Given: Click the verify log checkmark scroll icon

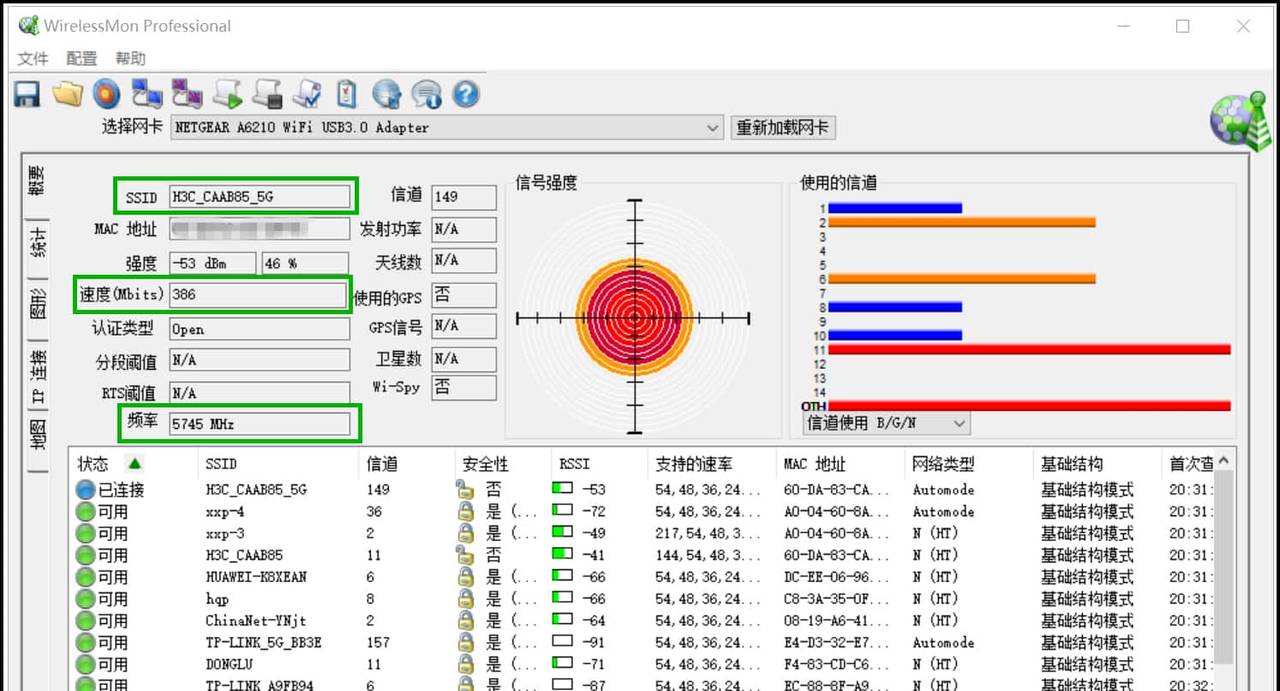Looking at the screenshot, I should coord(307,93).
